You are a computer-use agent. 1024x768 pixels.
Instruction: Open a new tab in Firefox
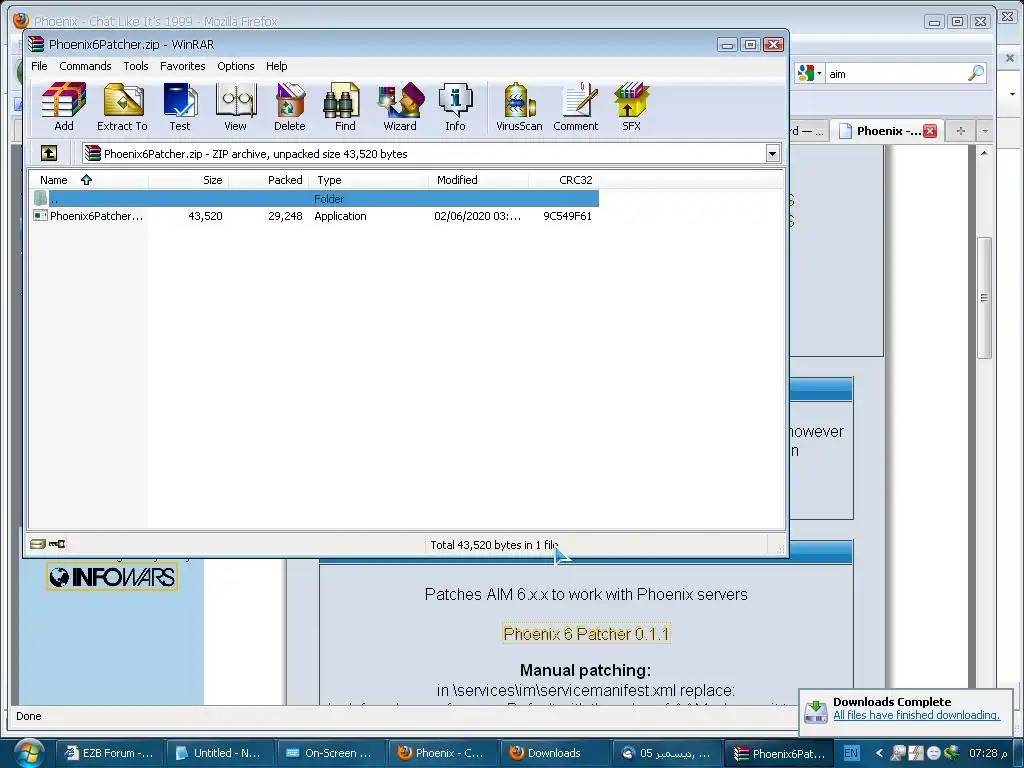point(960,131)
